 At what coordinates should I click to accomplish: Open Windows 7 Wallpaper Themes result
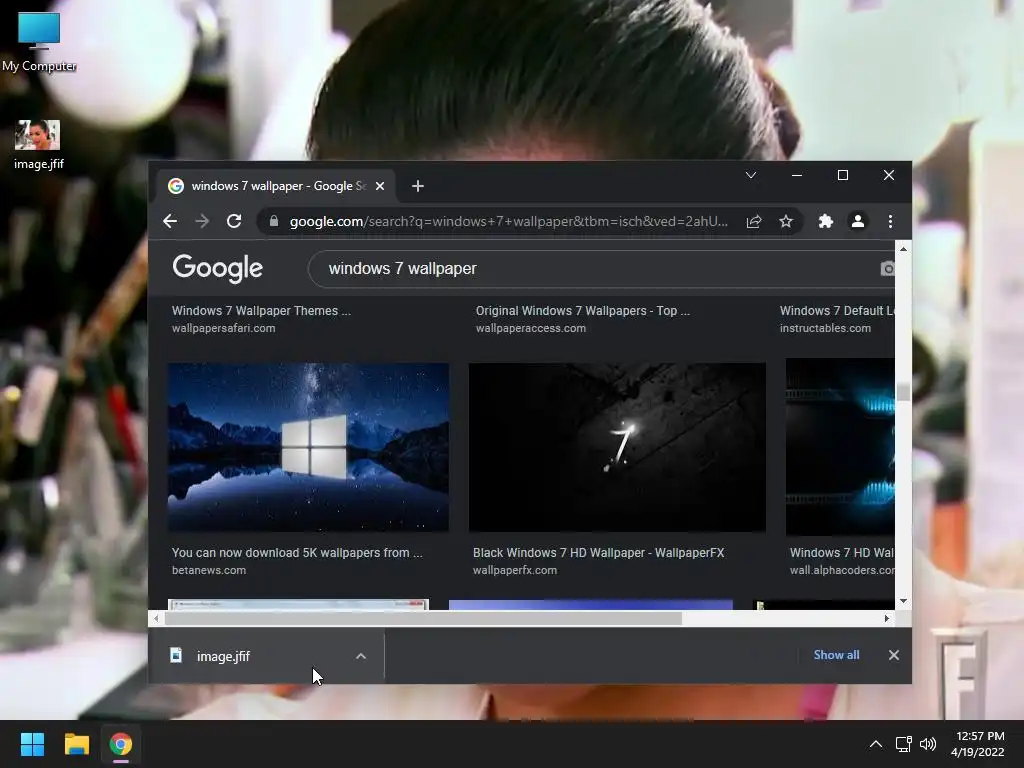point(261,311)
